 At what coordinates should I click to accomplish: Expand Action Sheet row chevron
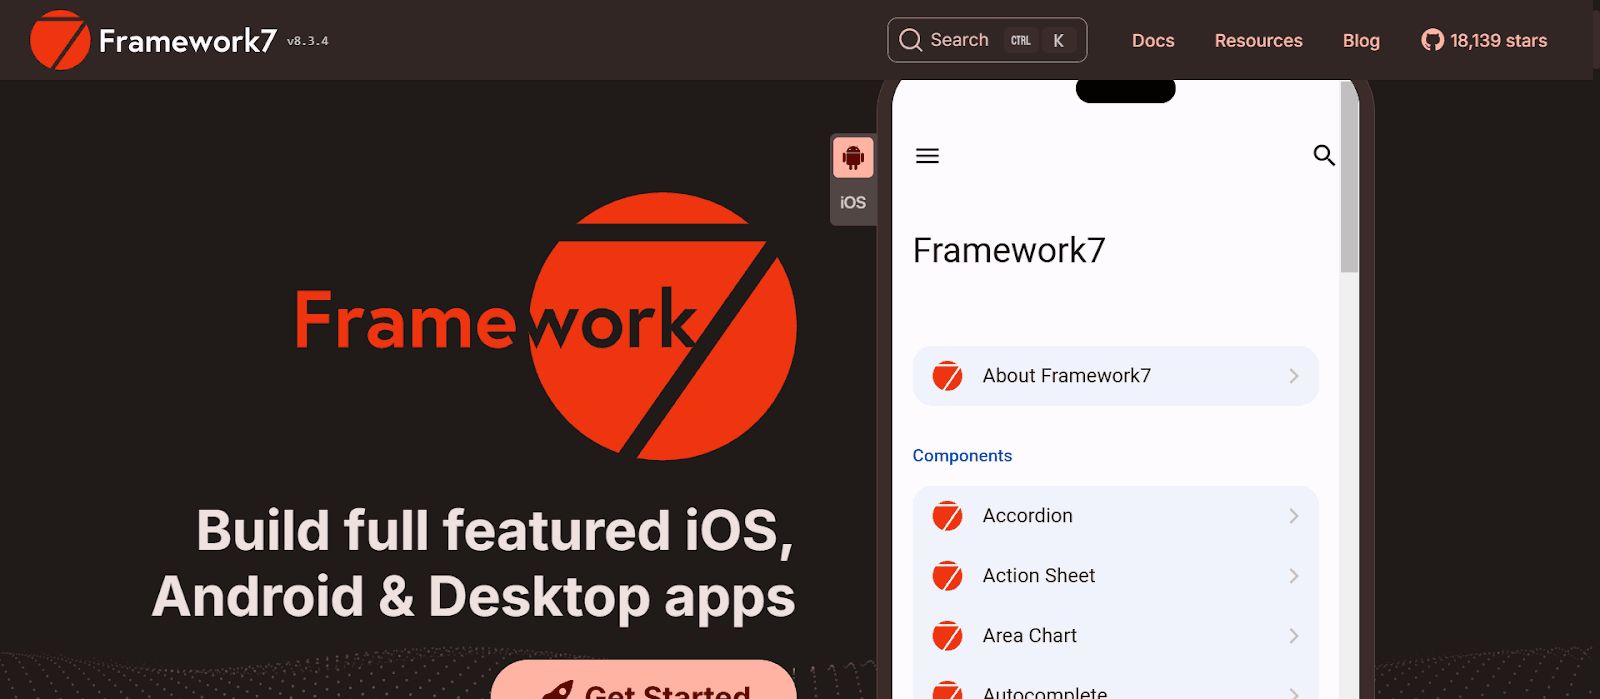point(1294,576)
